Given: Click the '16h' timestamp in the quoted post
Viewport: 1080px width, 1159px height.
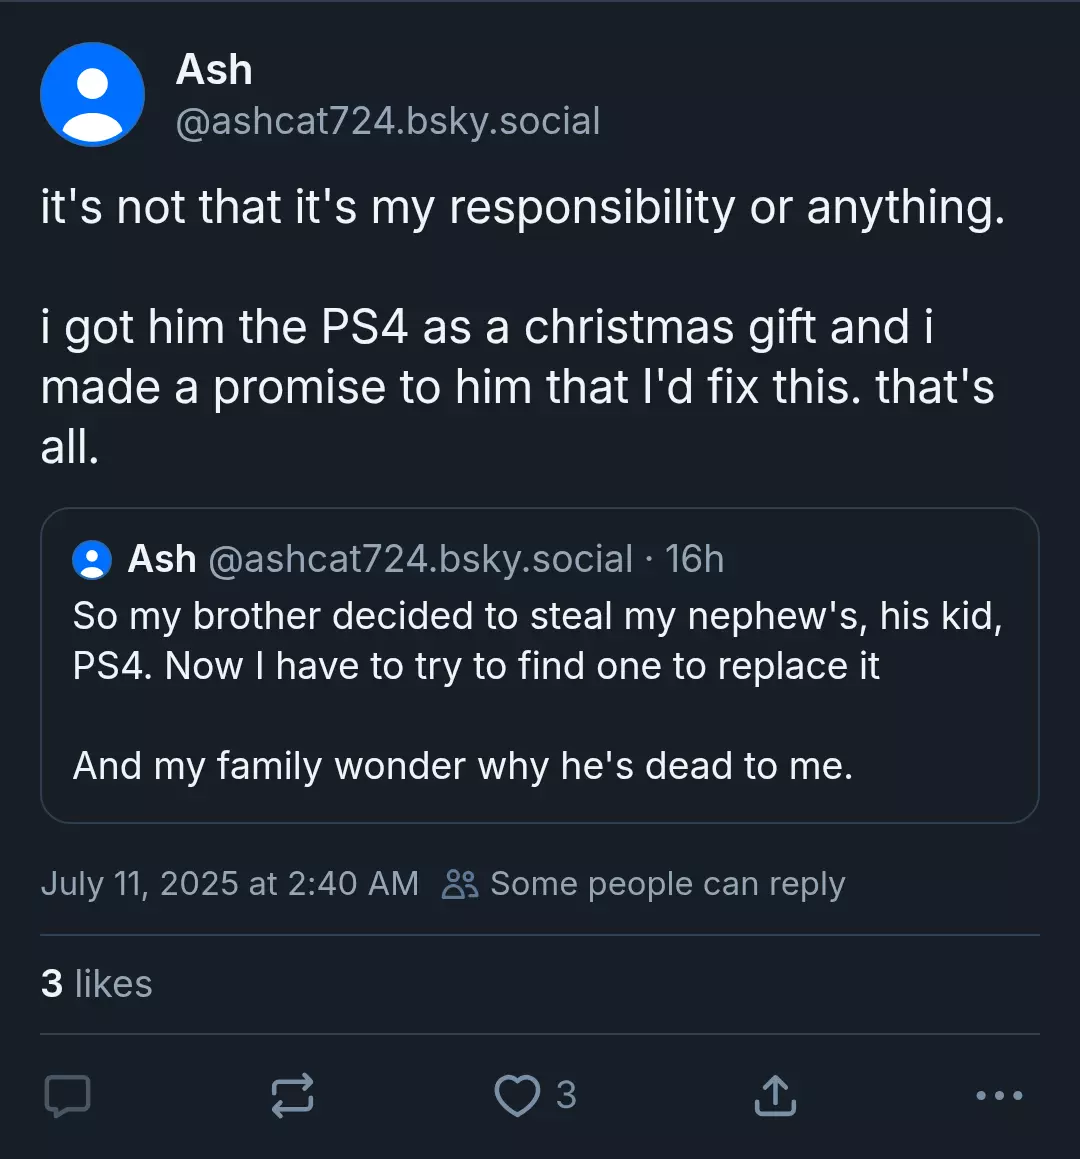Looking at the screenshot, I should tap(694, 559).
